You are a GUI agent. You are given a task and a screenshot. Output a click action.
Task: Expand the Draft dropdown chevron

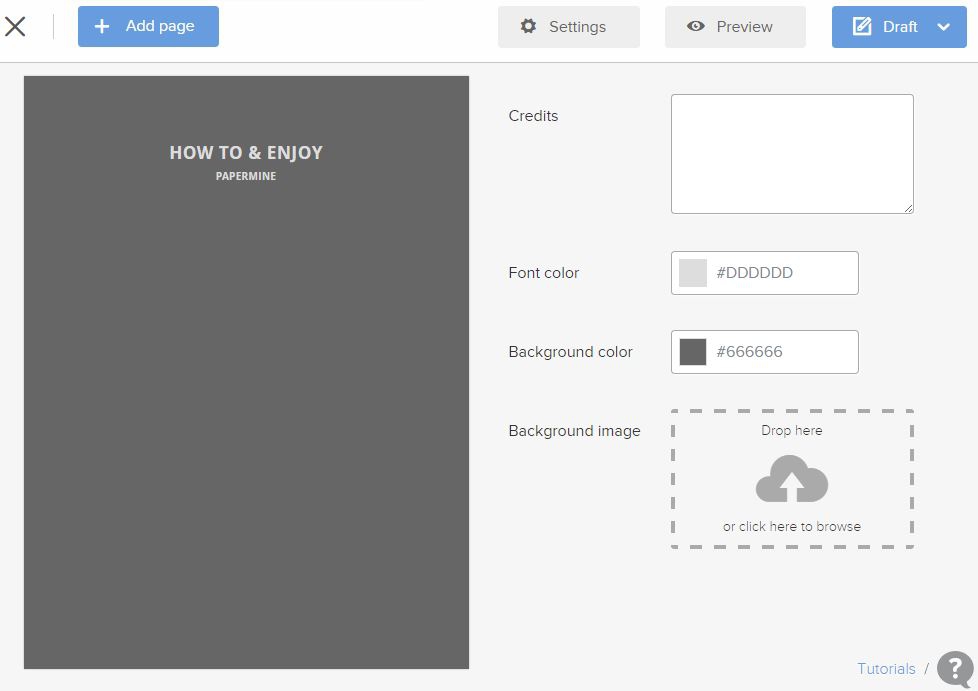tap(943, 27)
